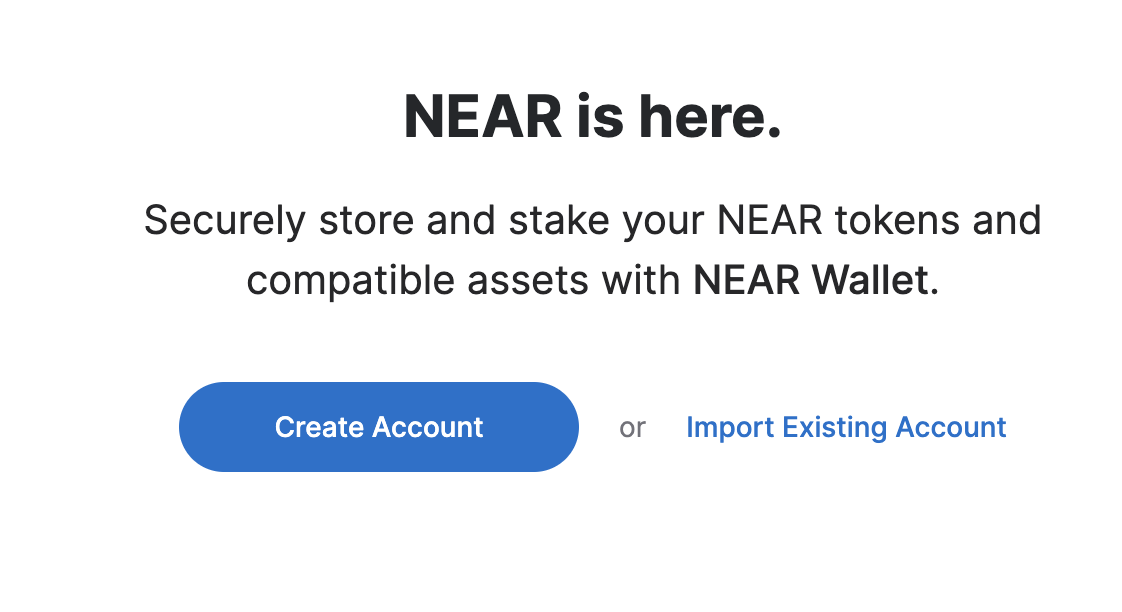
Task: Click the word 'compatible' in the description
Action: 351,282
